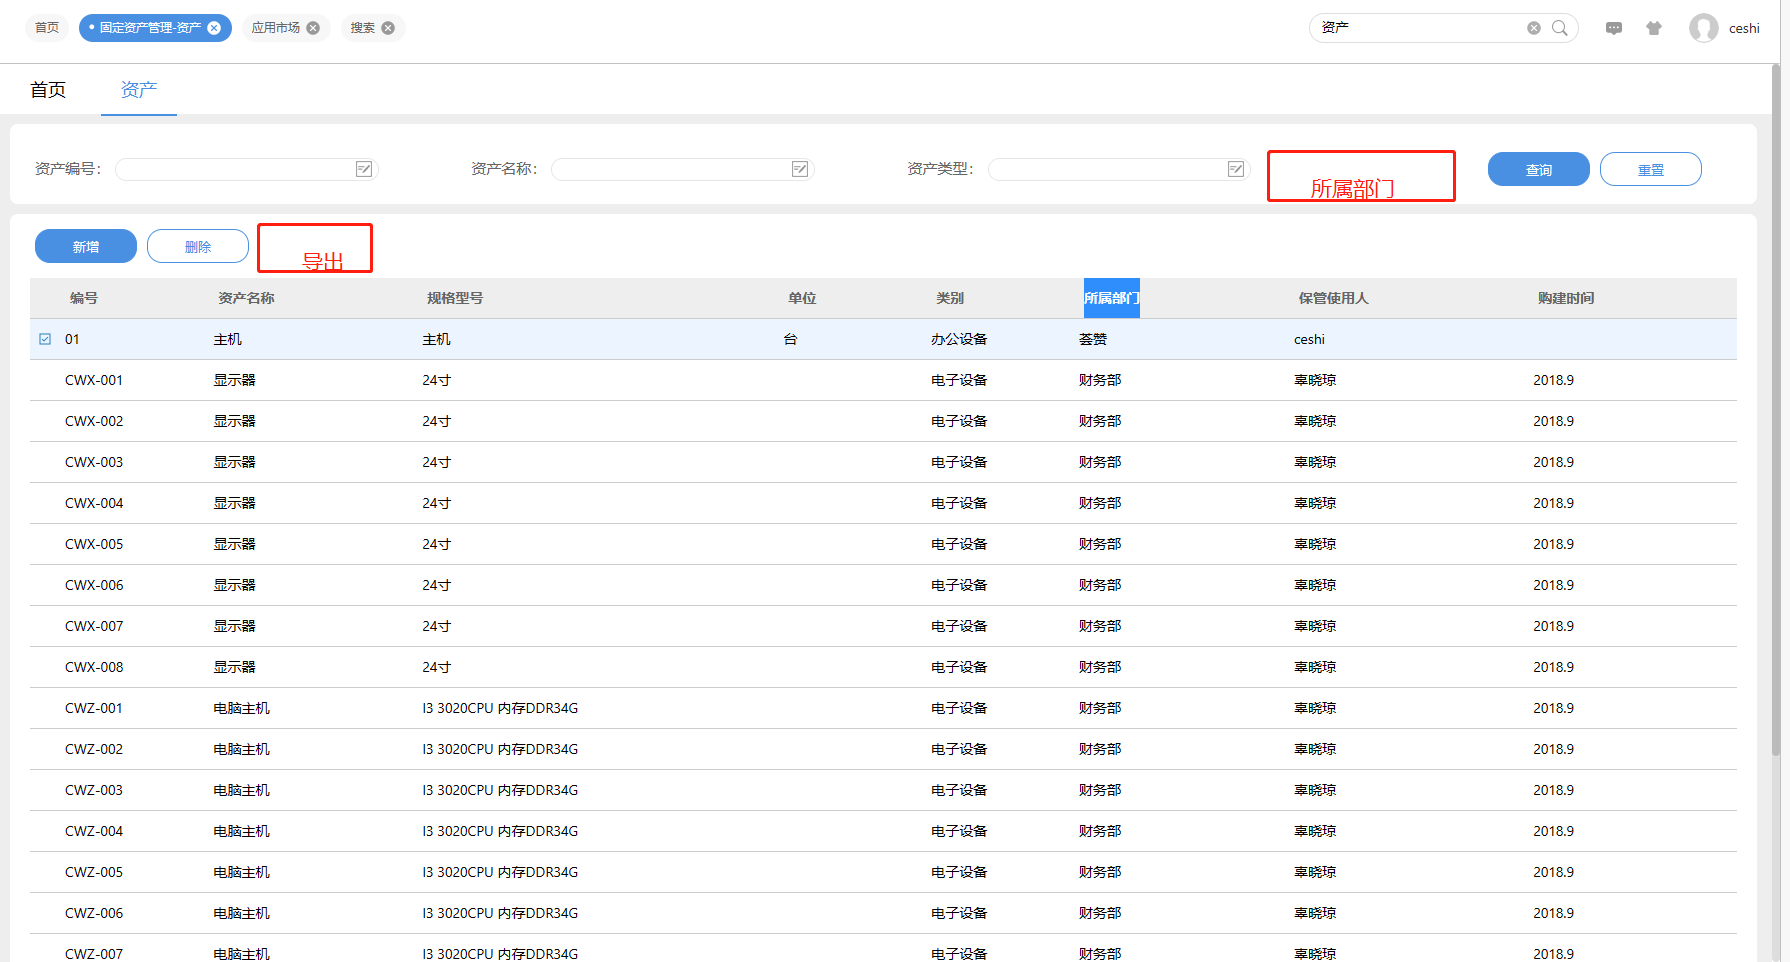The width and height of the screenshot is (1790, 962).
Task: Close the 应用市场 tab
Action: pos(313,28)
